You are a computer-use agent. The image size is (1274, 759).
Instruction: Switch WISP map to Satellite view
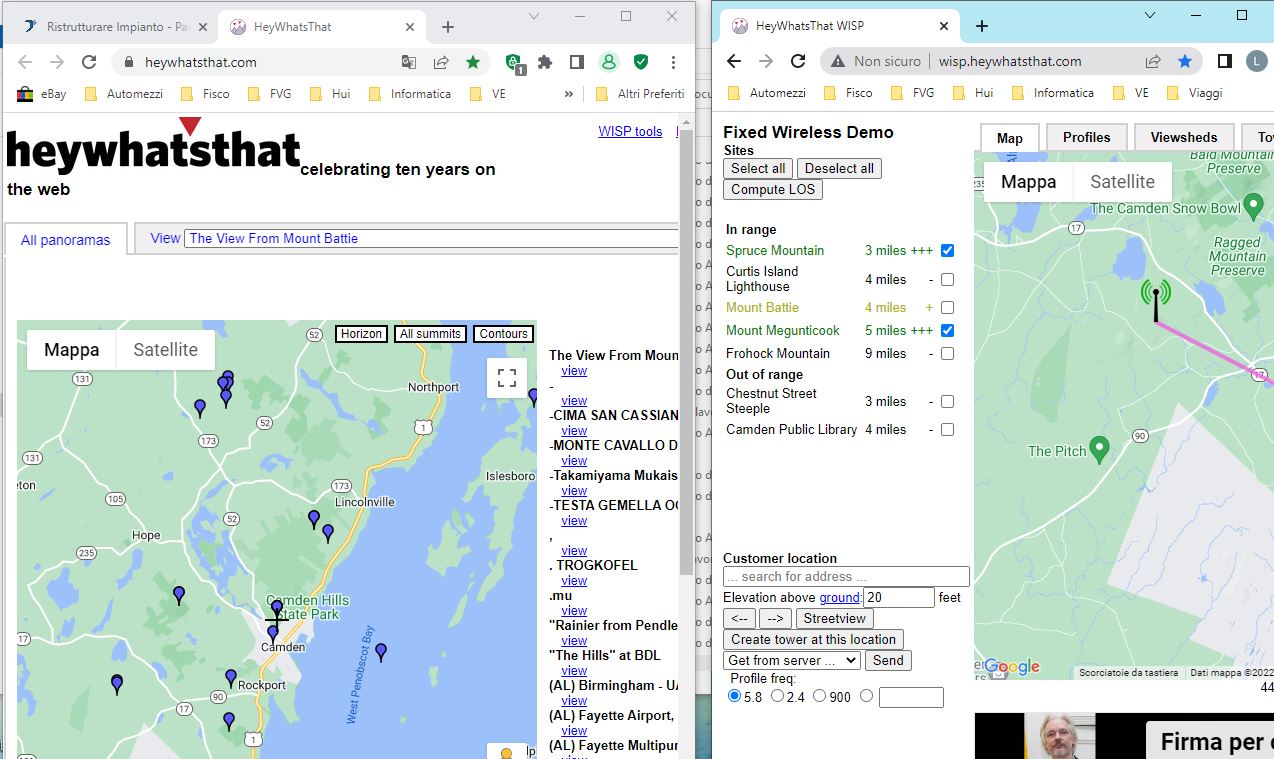click(1122, 182)
